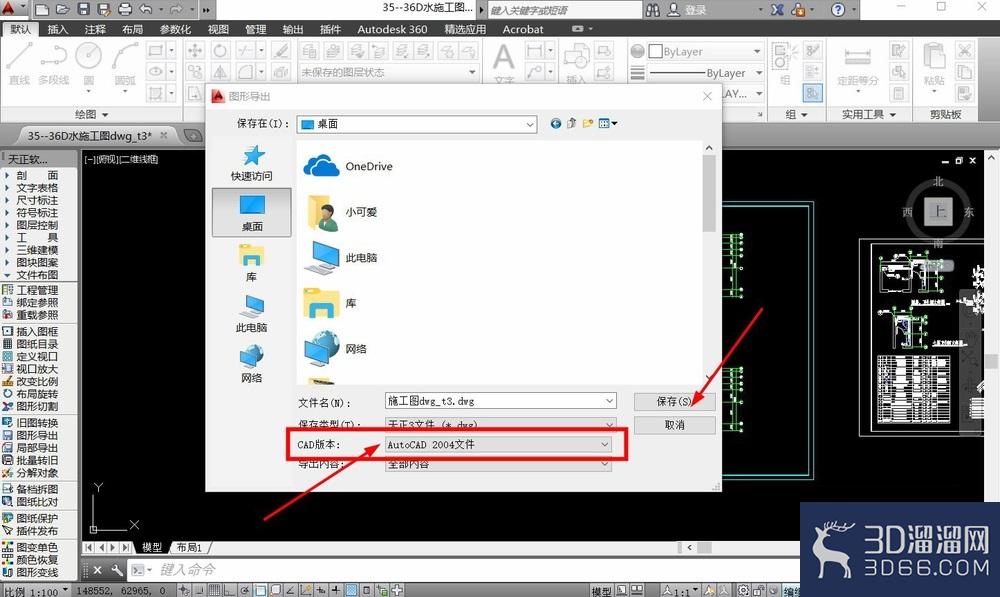
Task: Expand the 尺寸标注 menu in 天正 panel
Action: pyautogui.click(x=37, y=200)
